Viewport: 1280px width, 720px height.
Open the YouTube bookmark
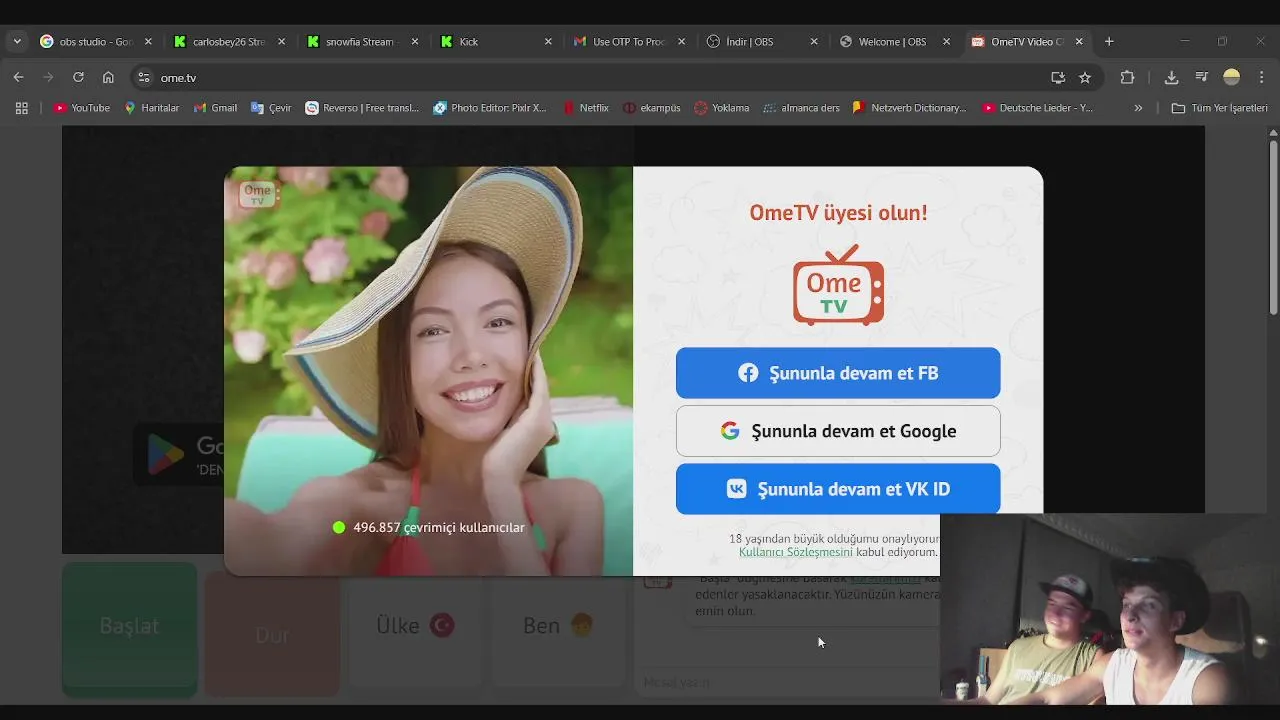[x=82, y=108]
